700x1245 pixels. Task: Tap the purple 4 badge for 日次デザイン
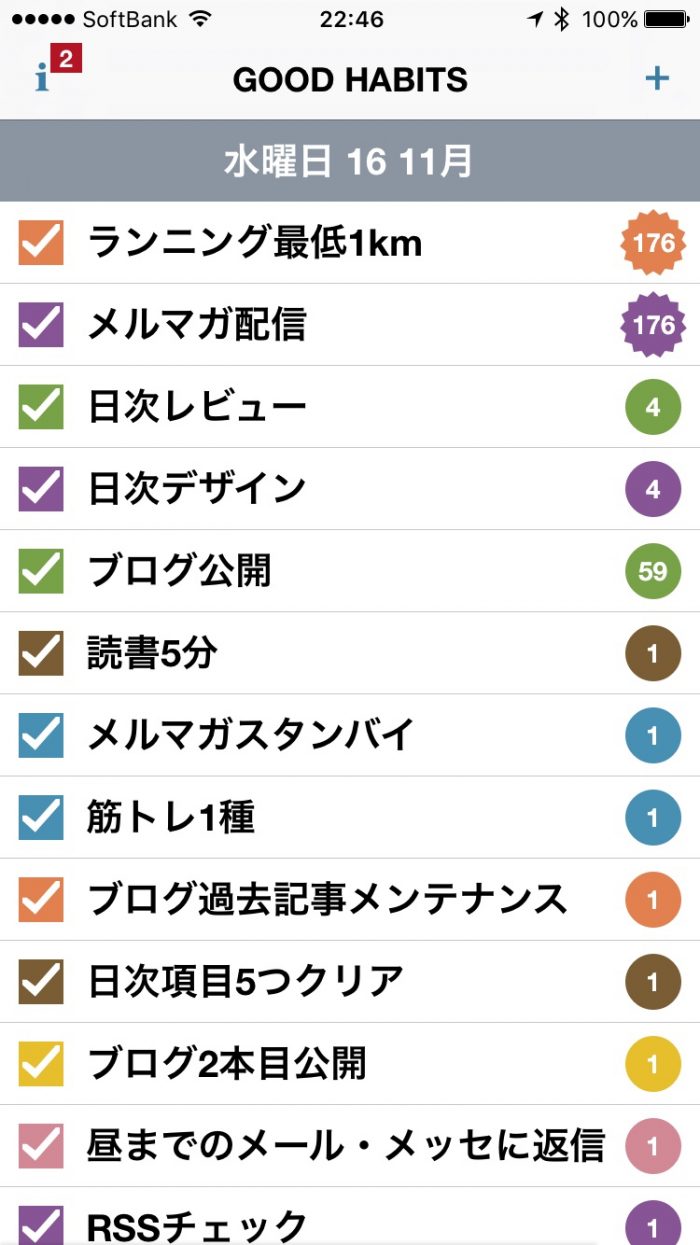[x=653, y=489]
